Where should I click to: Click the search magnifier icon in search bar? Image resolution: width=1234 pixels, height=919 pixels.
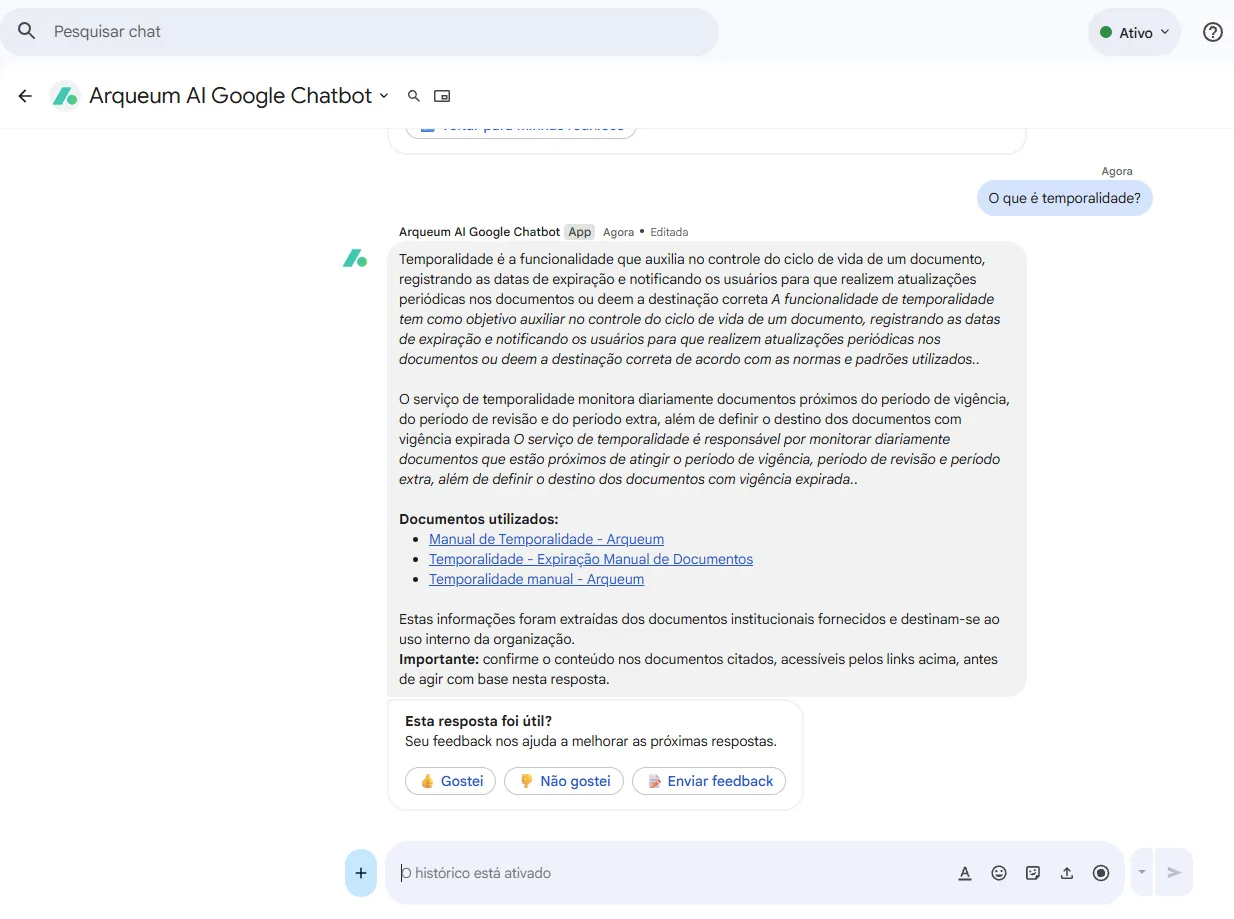tap(27, 31)
